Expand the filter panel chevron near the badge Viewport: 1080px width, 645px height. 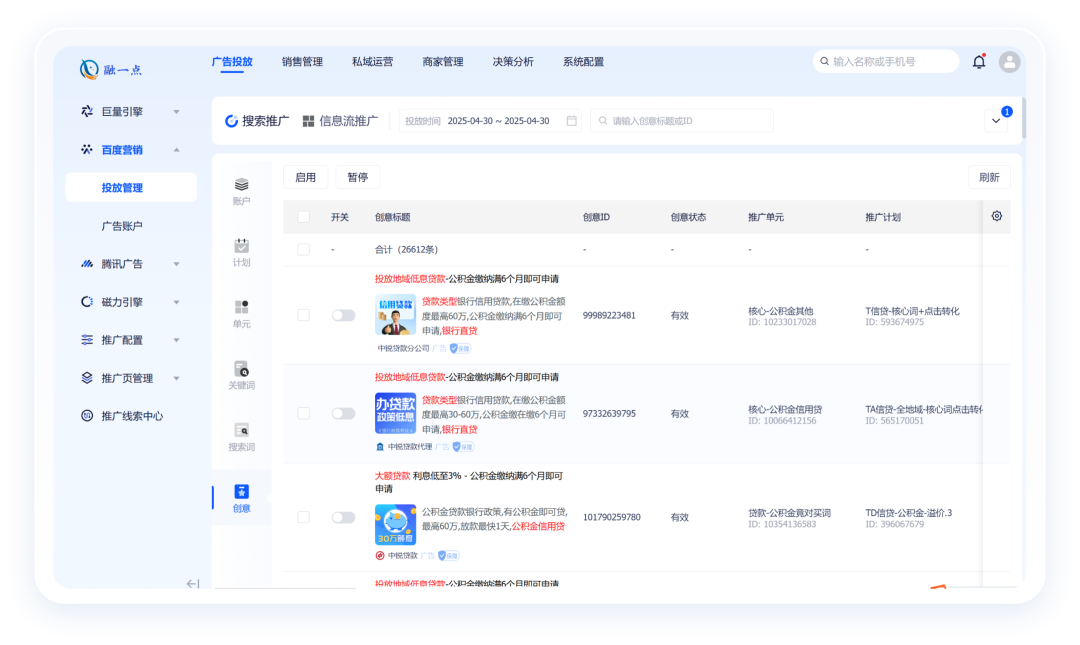click(x=996, y=119)
